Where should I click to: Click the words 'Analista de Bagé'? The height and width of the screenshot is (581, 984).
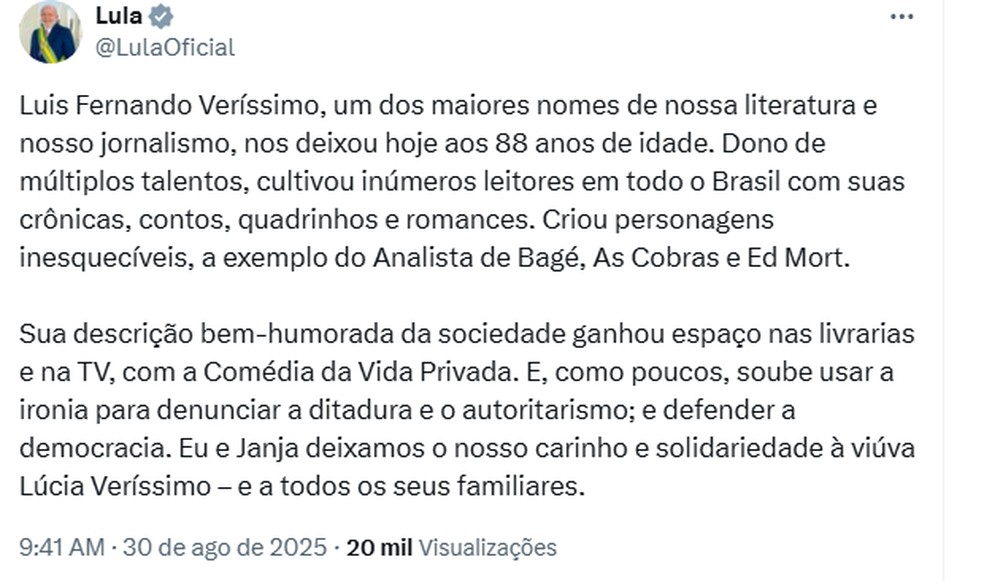pos(475,258)
